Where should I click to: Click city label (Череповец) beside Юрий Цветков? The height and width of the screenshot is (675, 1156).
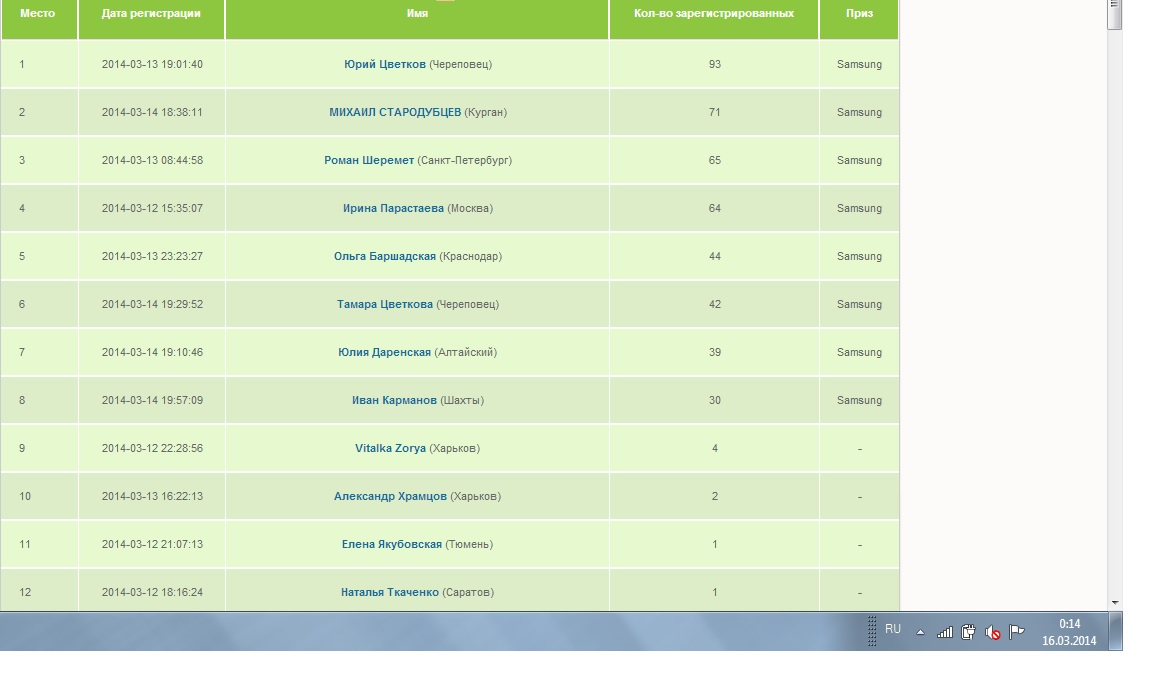460,64
